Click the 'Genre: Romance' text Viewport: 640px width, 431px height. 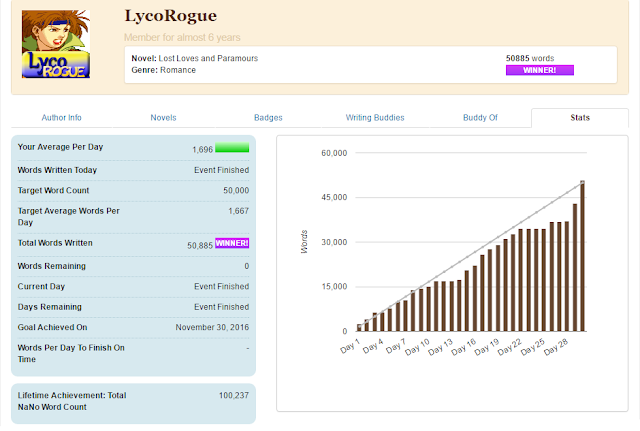[164, 70]
